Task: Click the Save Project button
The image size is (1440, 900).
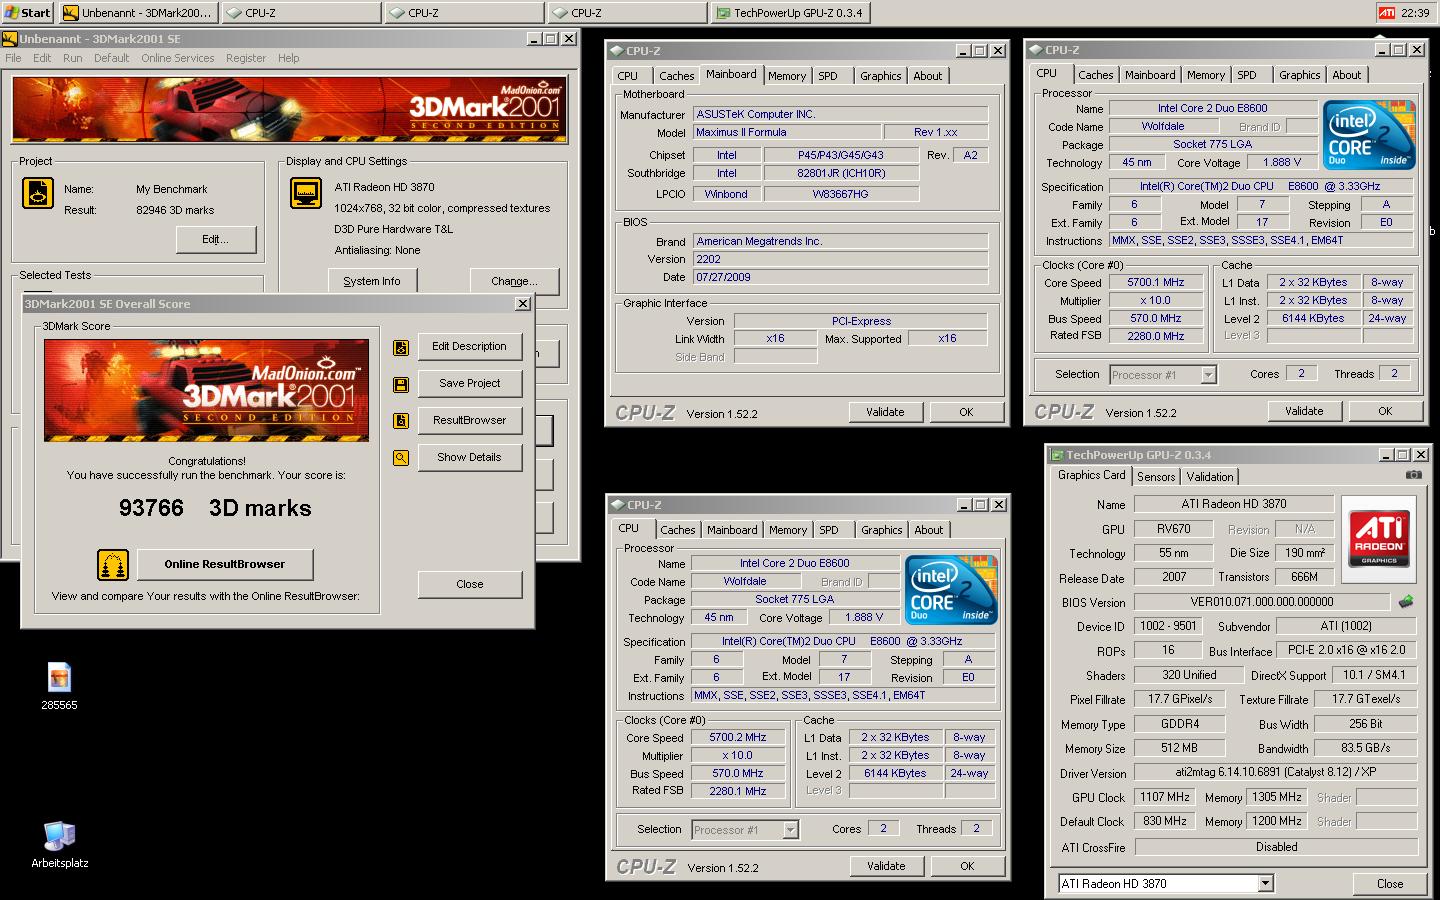Action: point(470,384)
